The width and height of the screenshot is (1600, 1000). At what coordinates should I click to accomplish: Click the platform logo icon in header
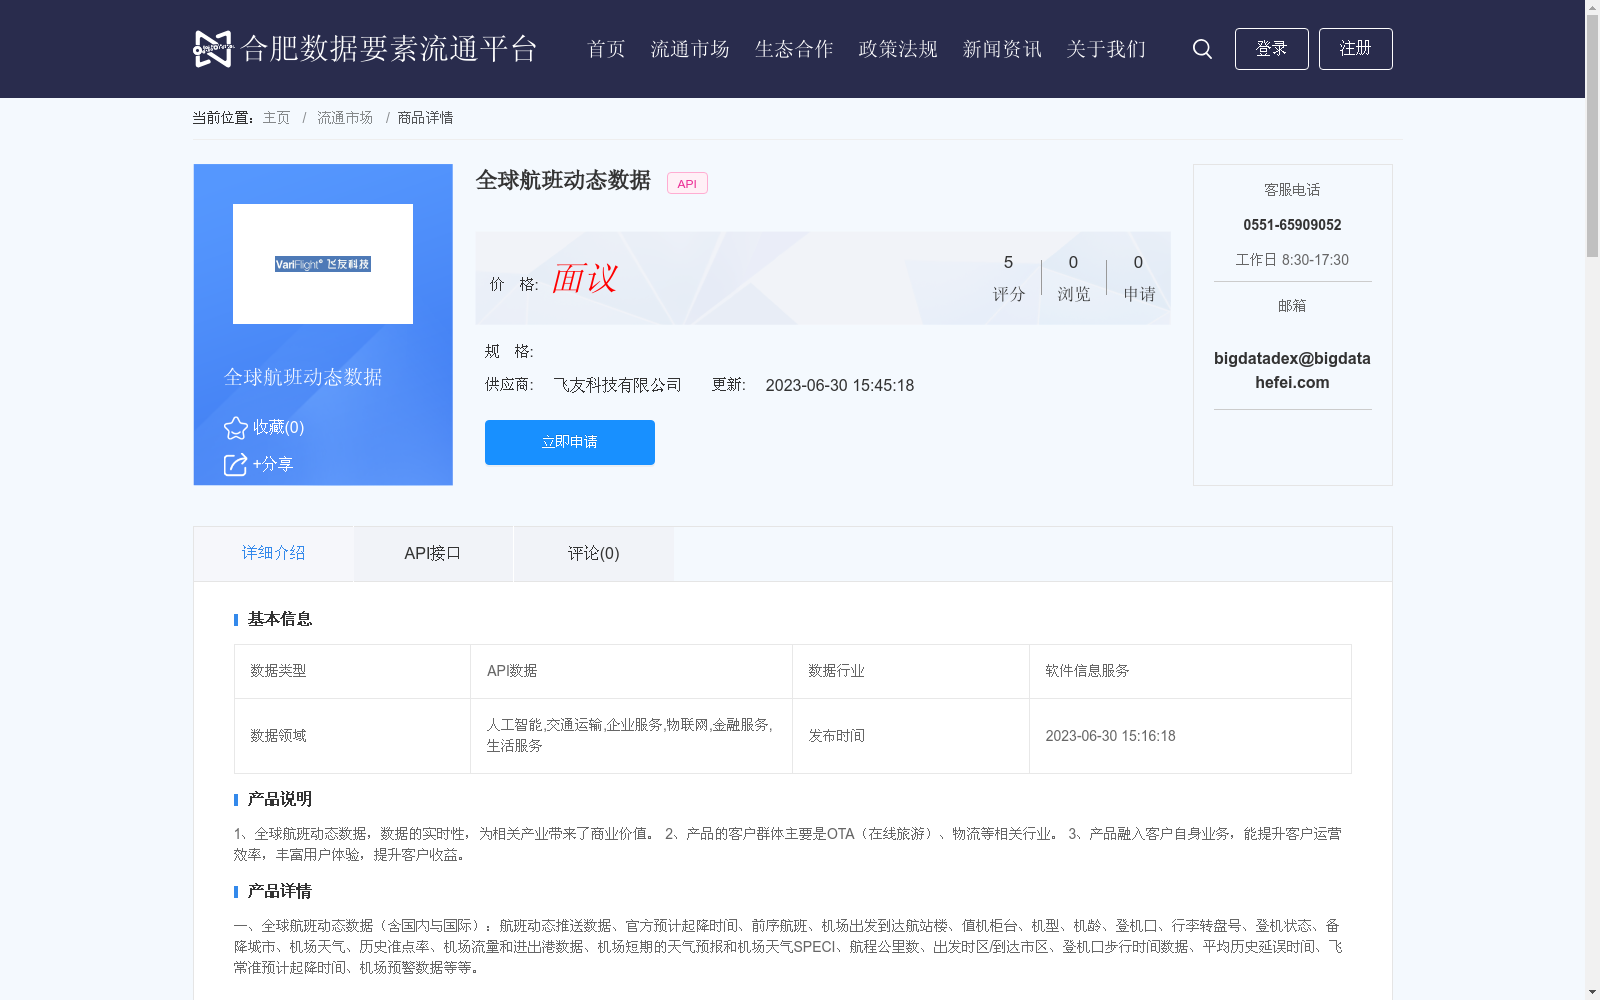213,48
